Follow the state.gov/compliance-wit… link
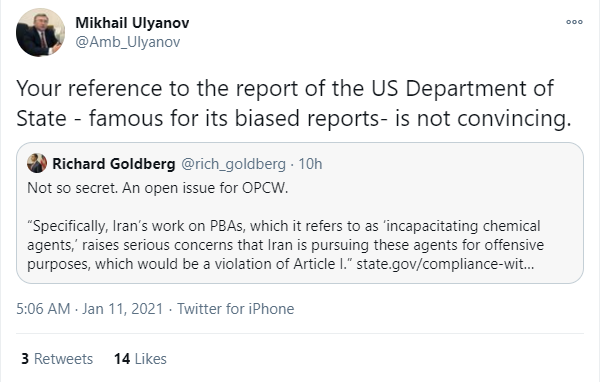Image resolution: width=601 pixels, height=382 pixels. point(445,264)
